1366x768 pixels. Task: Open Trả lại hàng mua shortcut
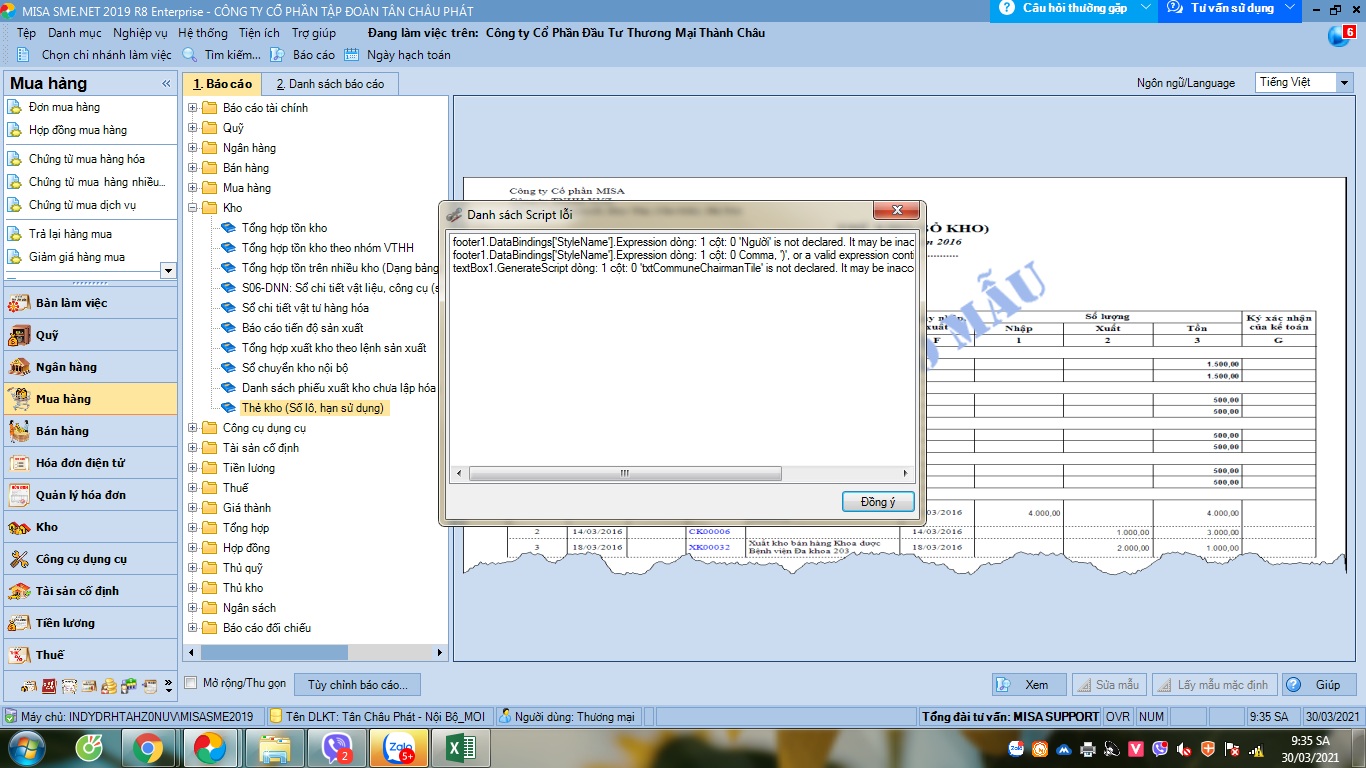point(70,234)
